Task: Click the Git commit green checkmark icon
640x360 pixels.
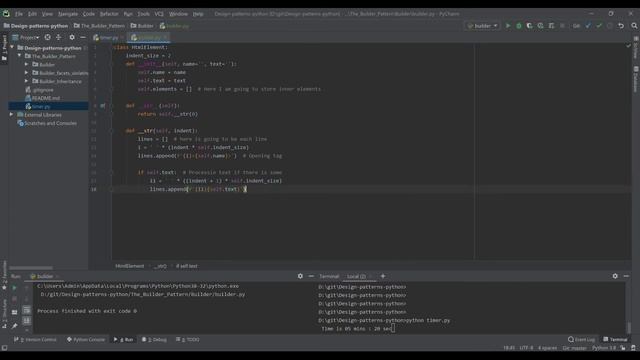Action: coord(599,26)
